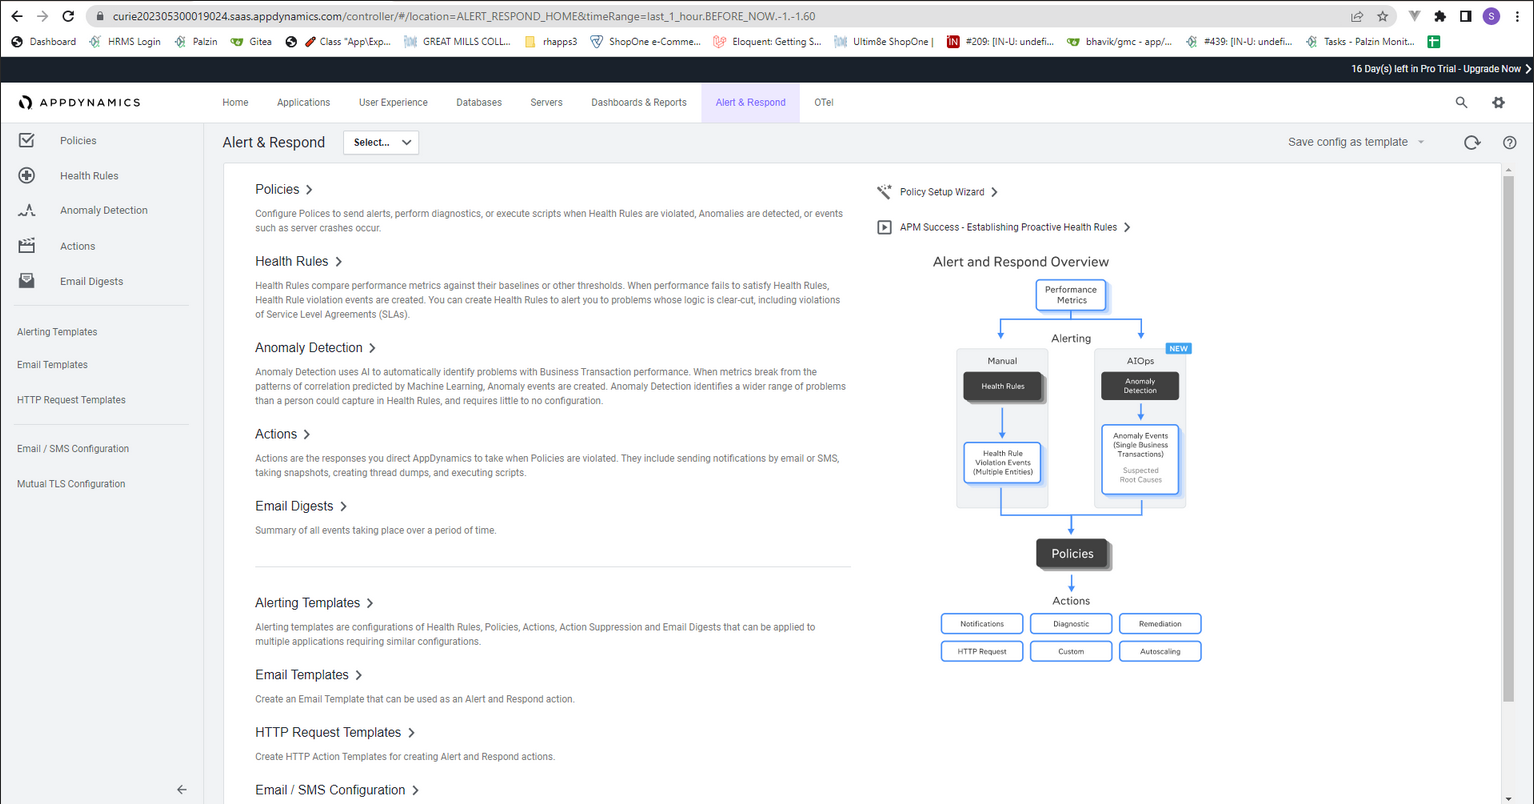Open Policy Setup Wizard link

[942, 192]
